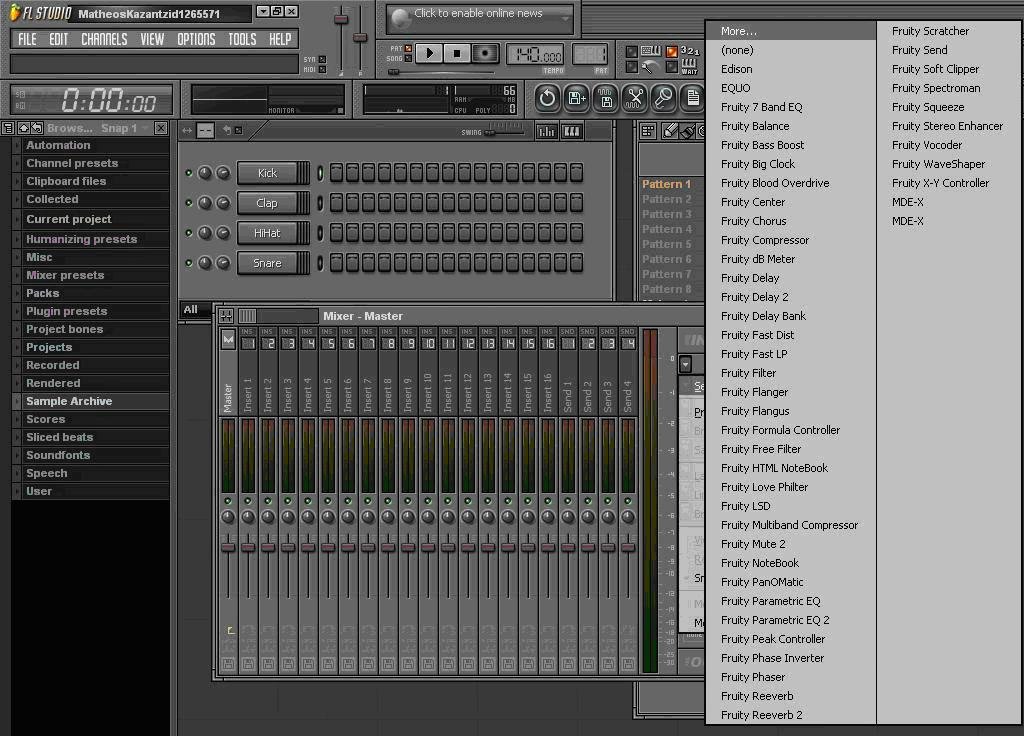
Task: Click the scissors audio editor icon
Action: pos(635,99)
